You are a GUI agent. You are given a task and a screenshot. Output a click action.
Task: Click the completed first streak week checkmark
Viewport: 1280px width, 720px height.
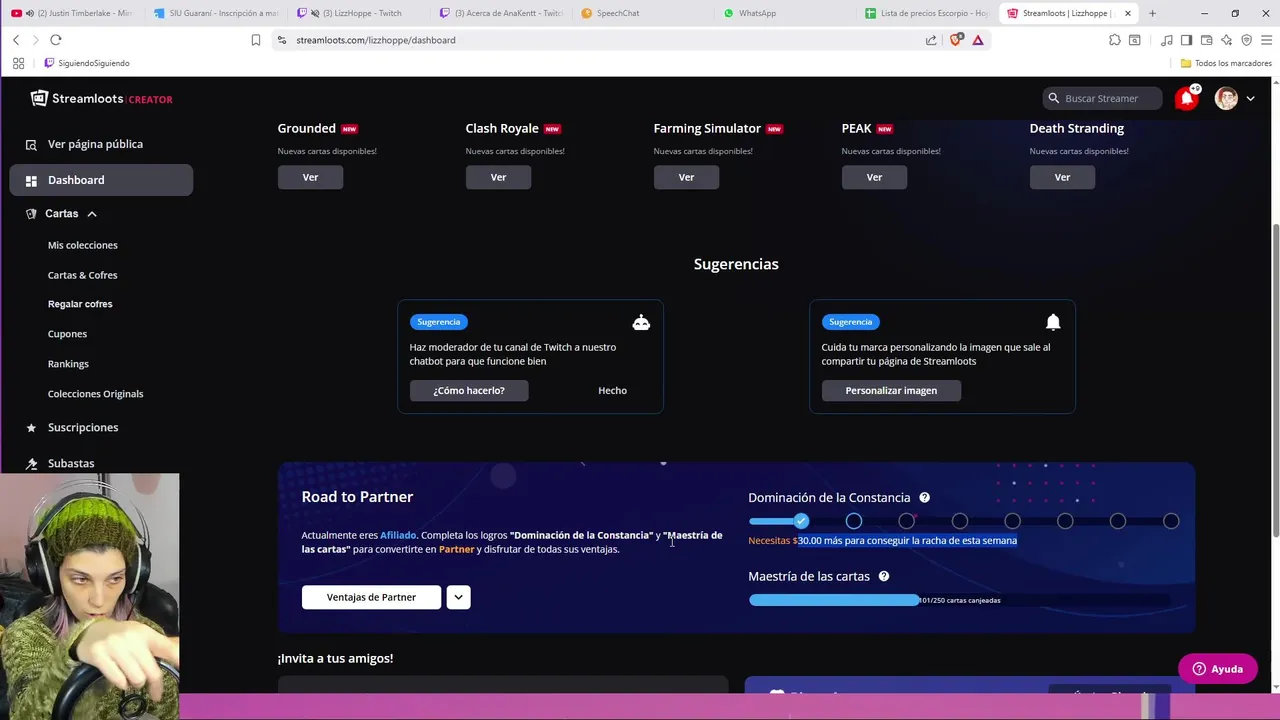[x=801, y=521]
